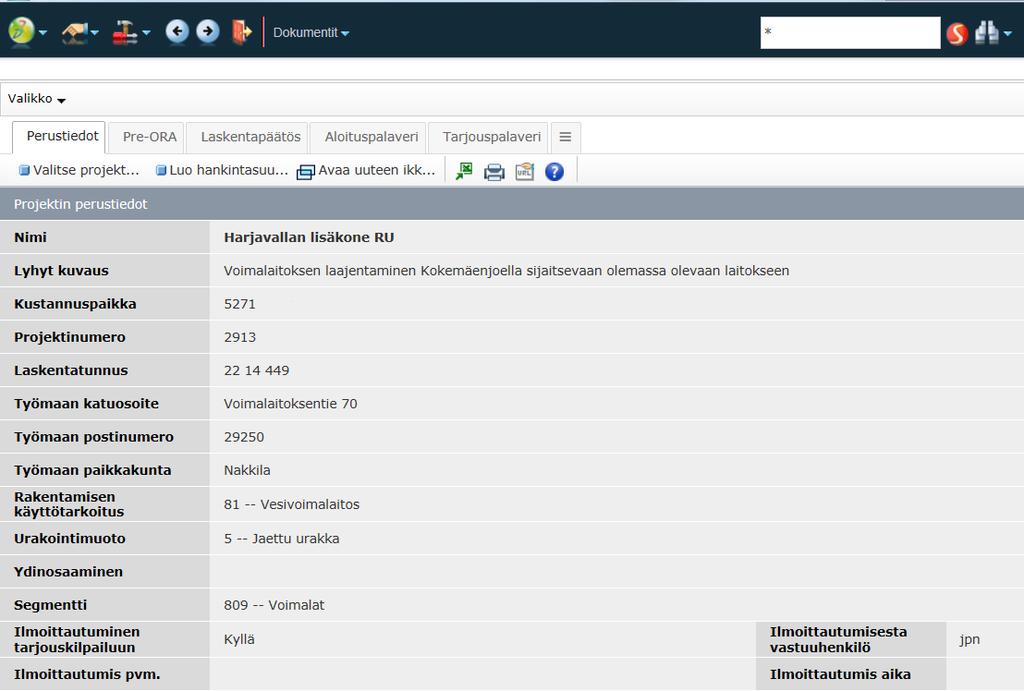This screenshot has width=1024, height=691.
Task: Click the Ilmoittautumis aika label
Action: pyautogui.click(x=840, y=674)
